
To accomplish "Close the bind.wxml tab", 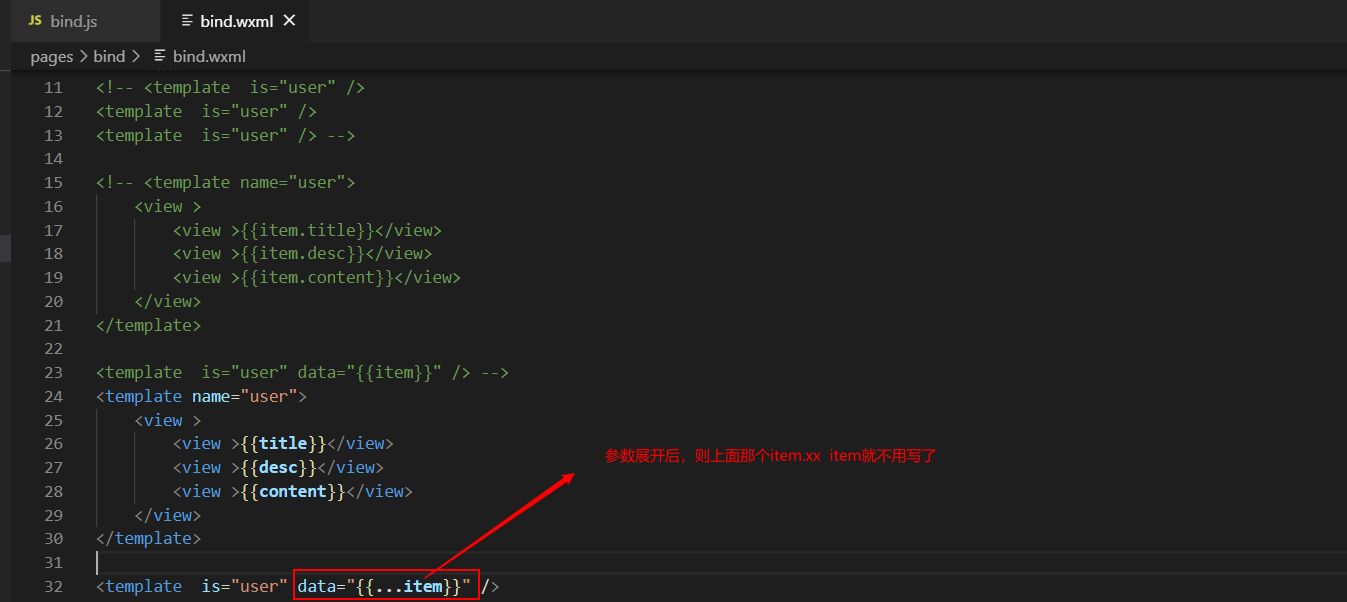I will tap(289, 21).
